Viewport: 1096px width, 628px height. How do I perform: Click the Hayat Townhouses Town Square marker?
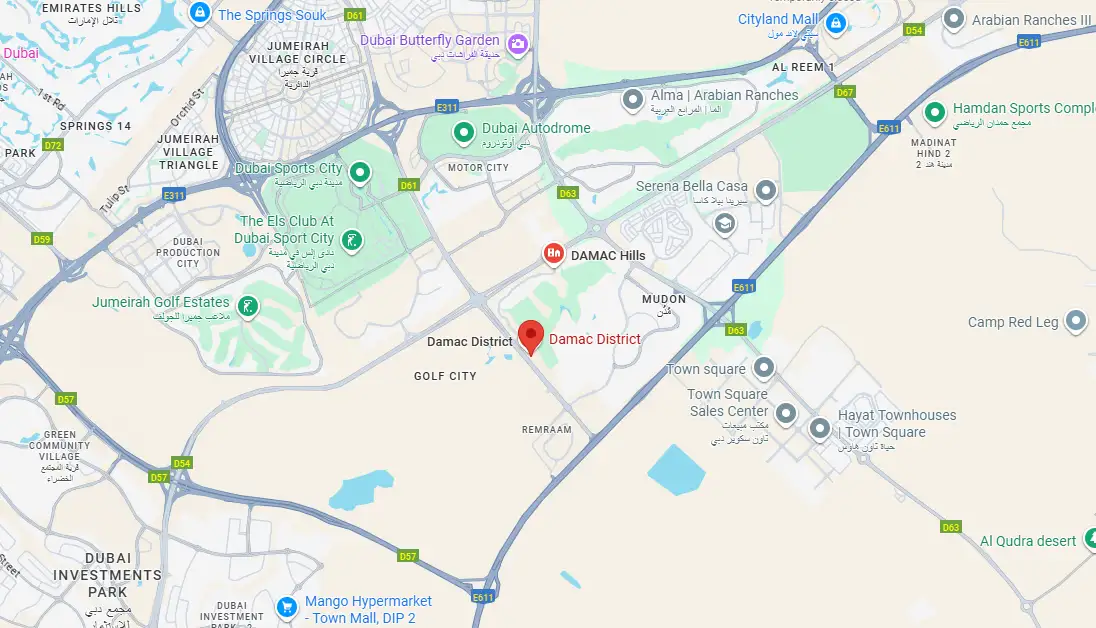[820, 428]
